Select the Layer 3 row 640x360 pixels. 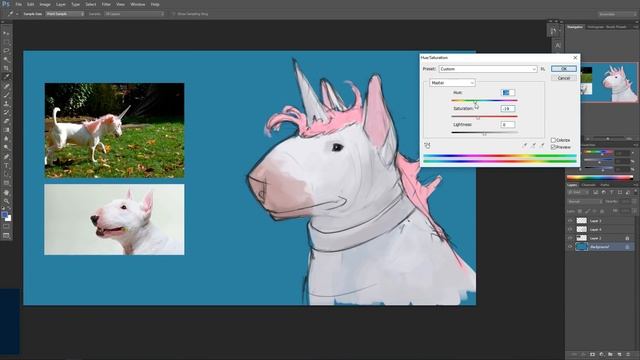coord(600,220)
